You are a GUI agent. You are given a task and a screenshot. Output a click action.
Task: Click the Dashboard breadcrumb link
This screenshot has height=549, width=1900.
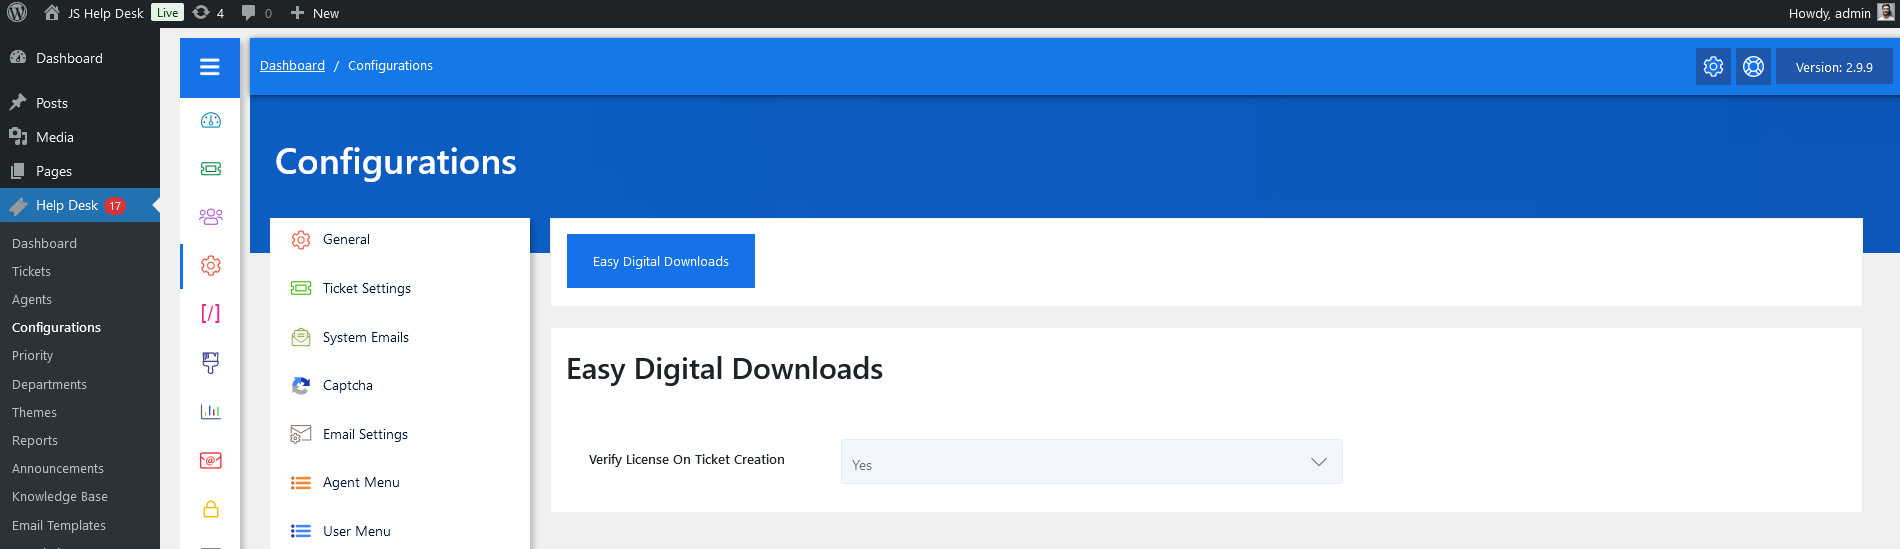[x=292, y=66]
